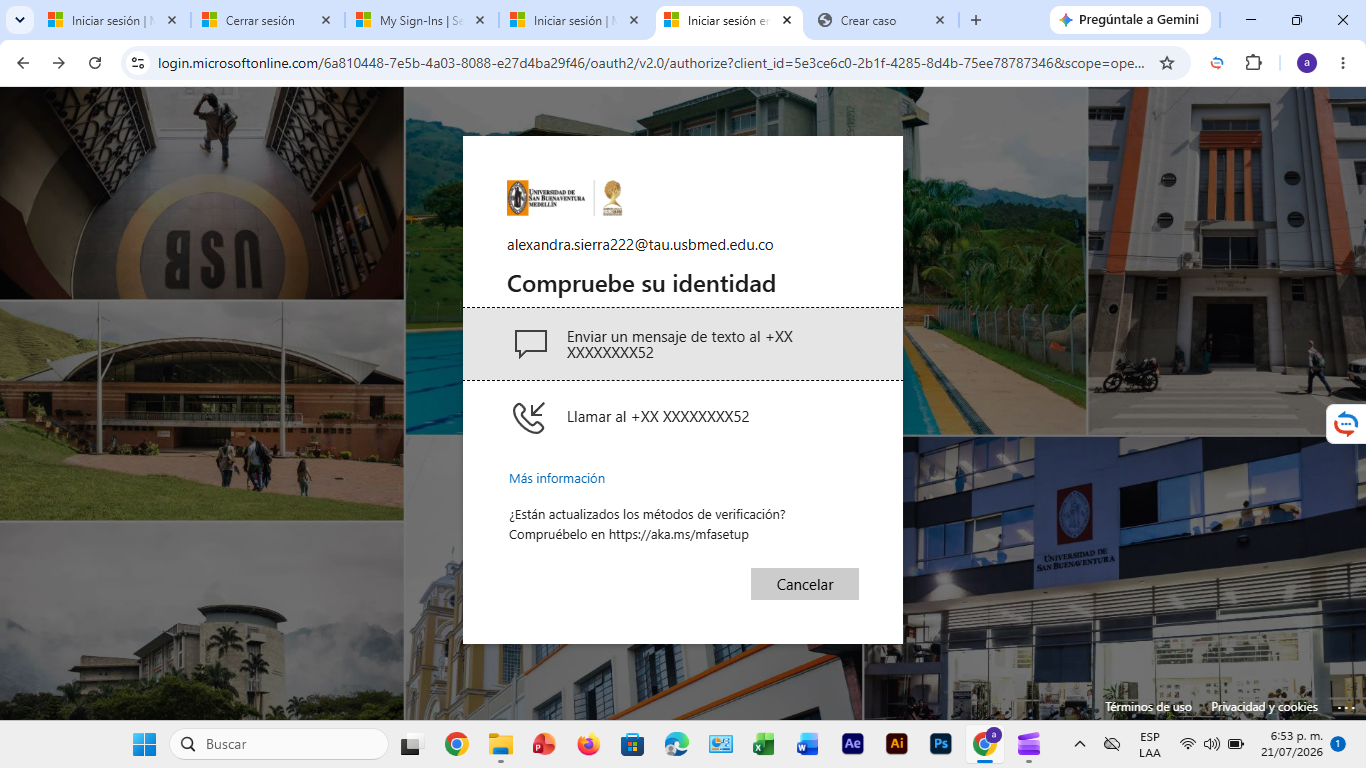Click the Pregúntale a Gemini button
Screen dimensions: 1366x768
(1130, 20)
